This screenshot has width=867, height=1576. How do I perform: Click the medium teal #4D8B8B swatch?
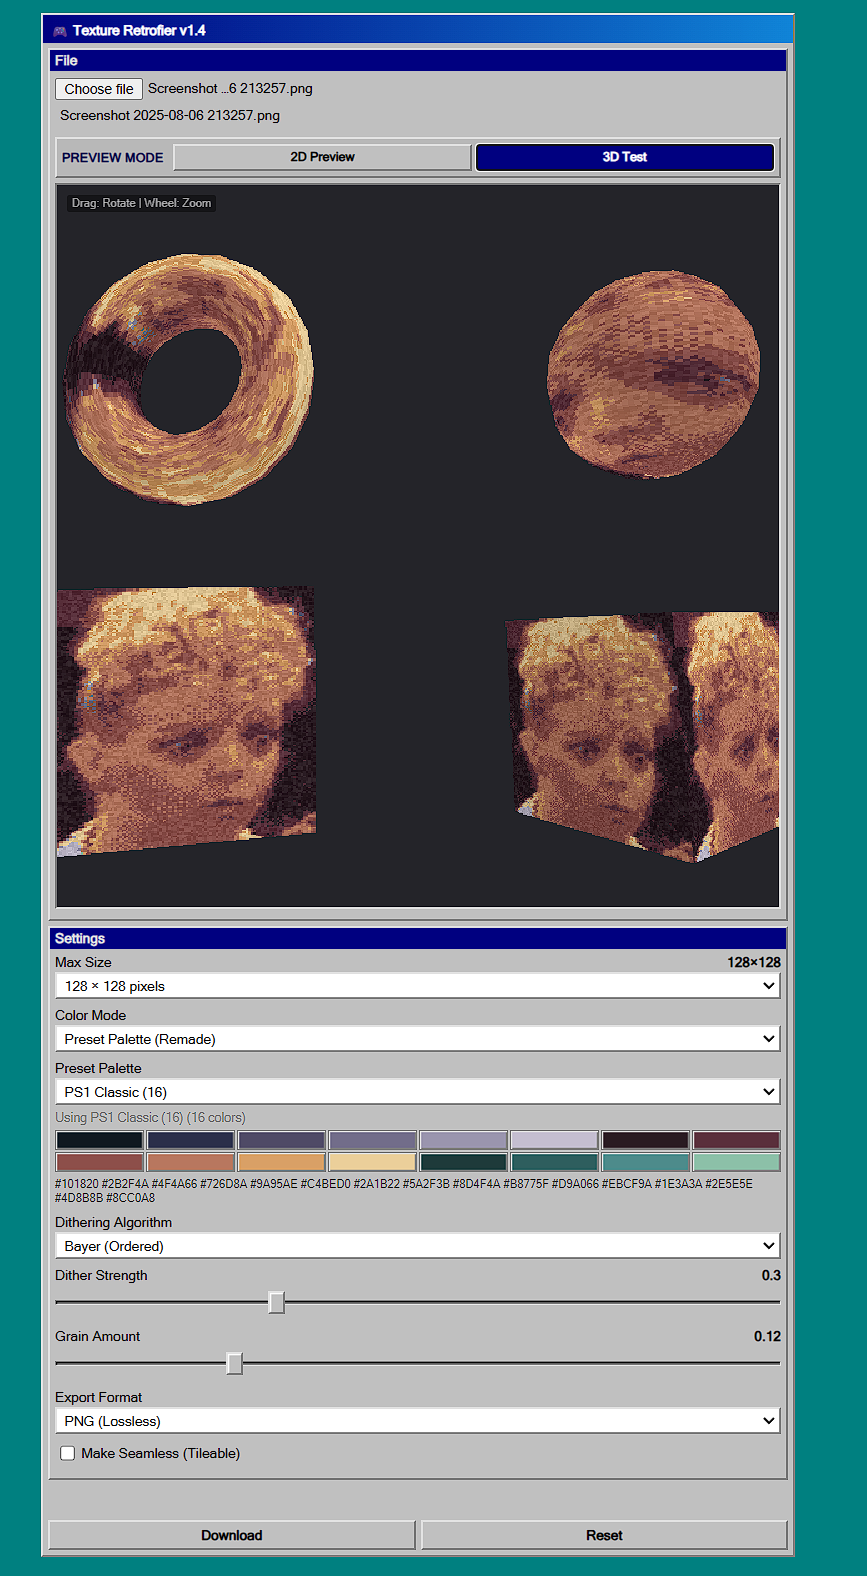[x=645, y=1162]
